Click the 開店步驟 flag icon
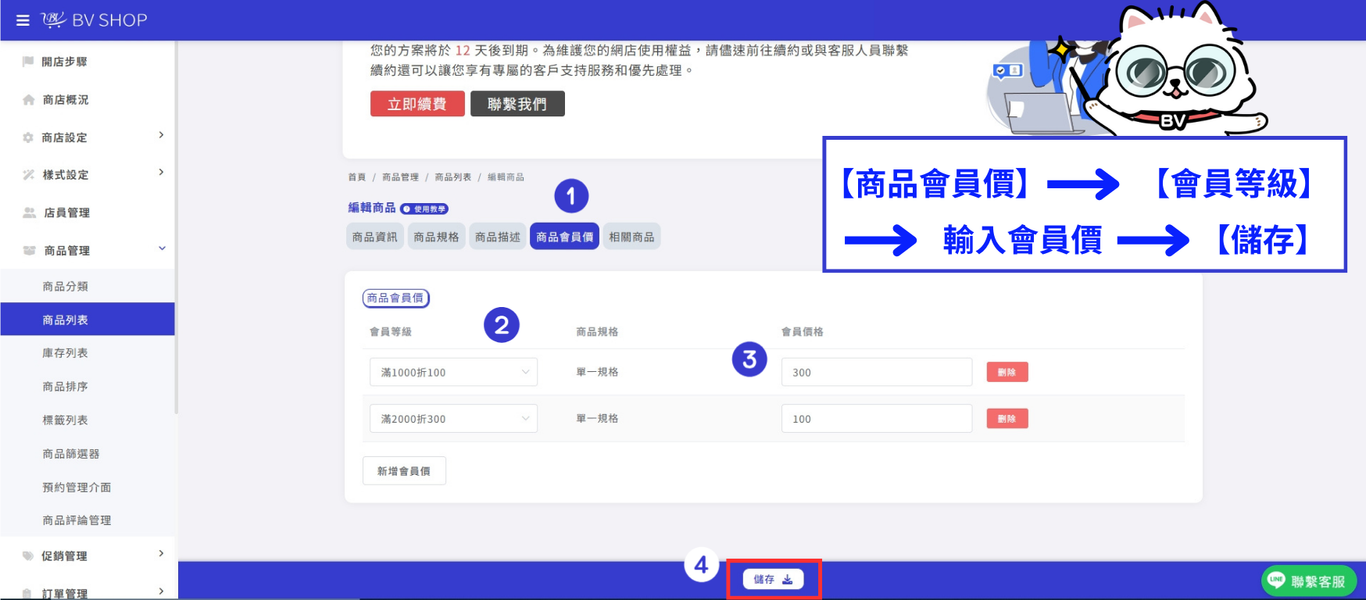 click(x=28, y=62)
